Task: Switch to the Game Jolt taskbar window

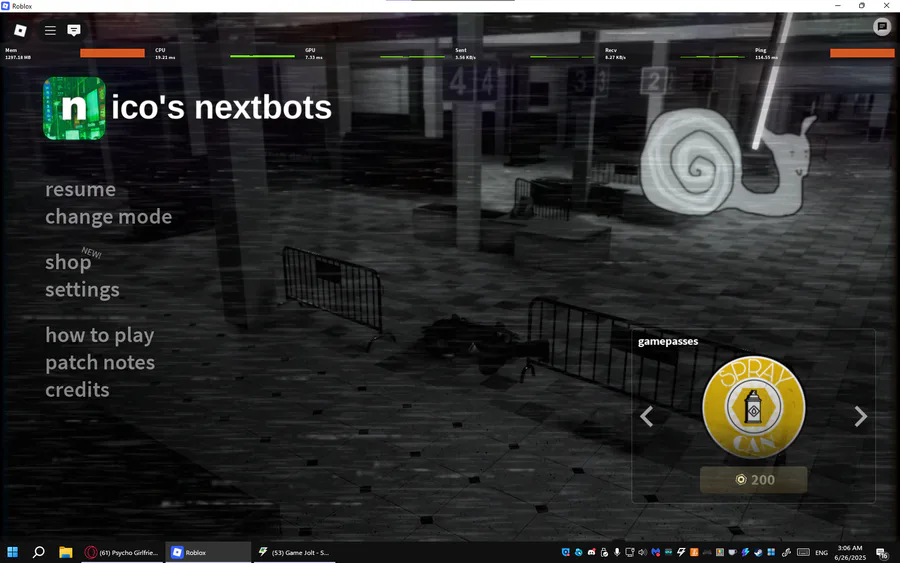Action: [294, 552]
